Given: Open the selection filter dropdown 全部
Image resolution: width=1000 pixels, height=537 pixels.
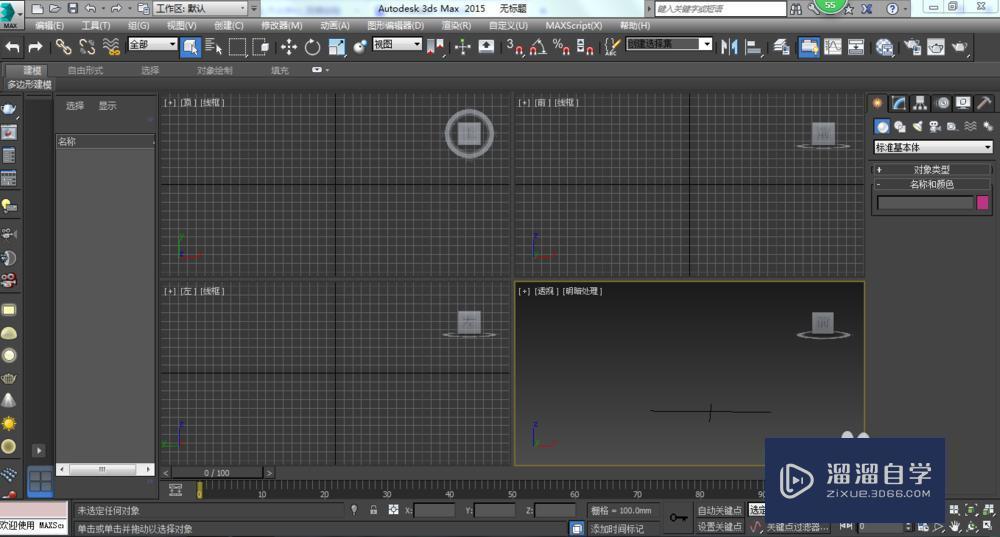Looking at the screenshot, I should click(152, 44).
